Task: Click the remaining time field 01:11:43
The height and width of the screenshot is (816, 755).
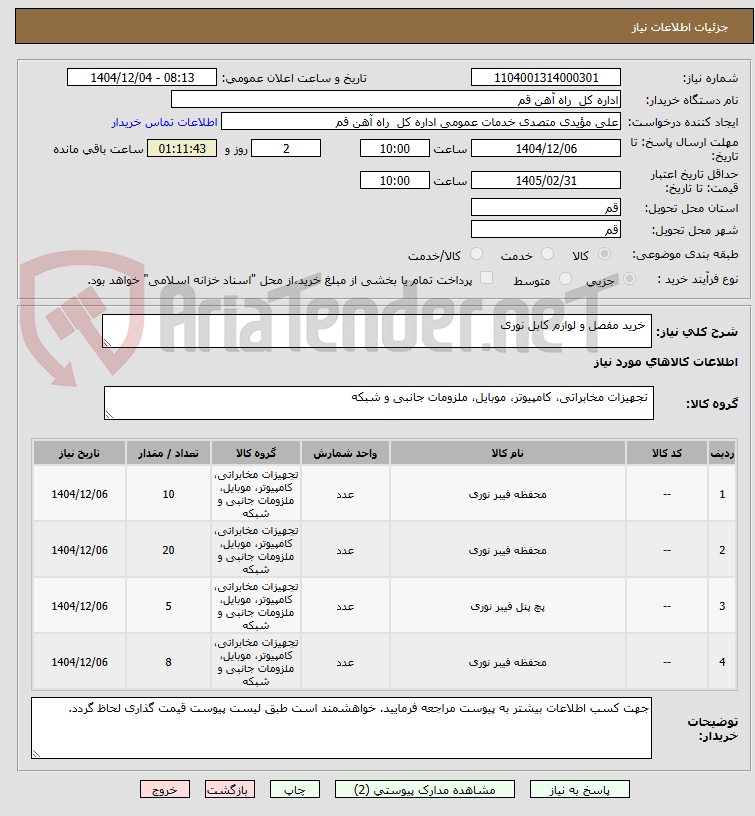Action: click(182, 148)
